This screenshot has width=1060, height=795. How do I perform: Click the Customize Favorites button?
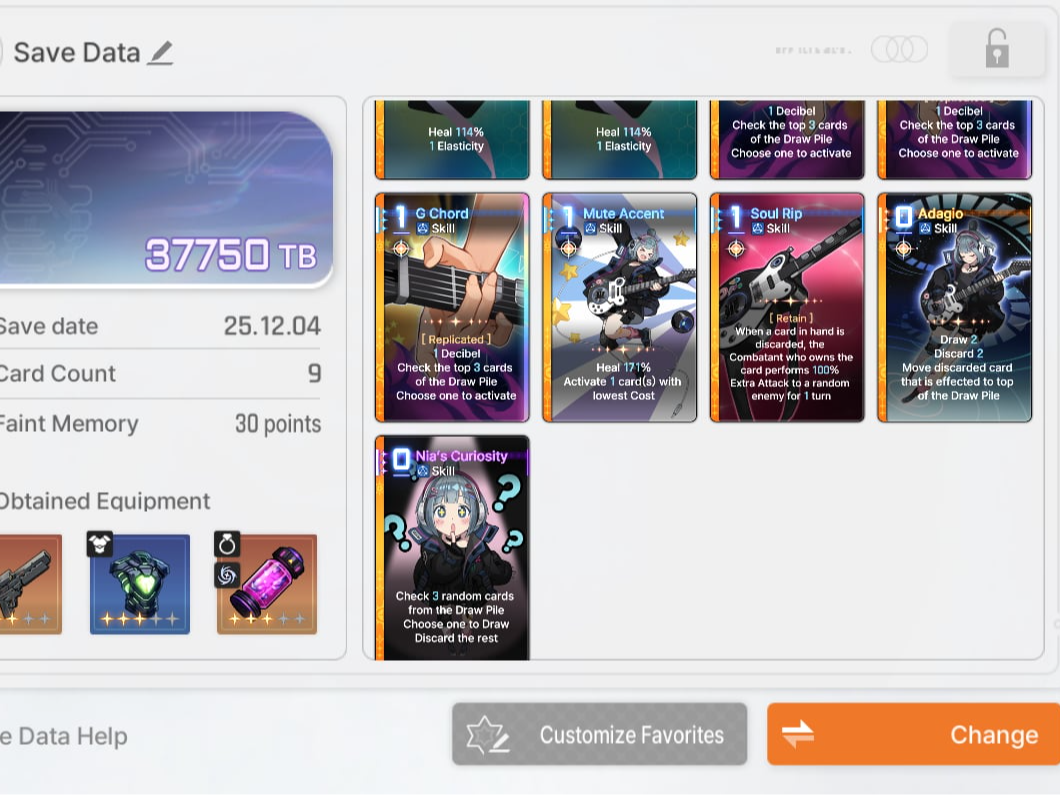coord(600,734)
